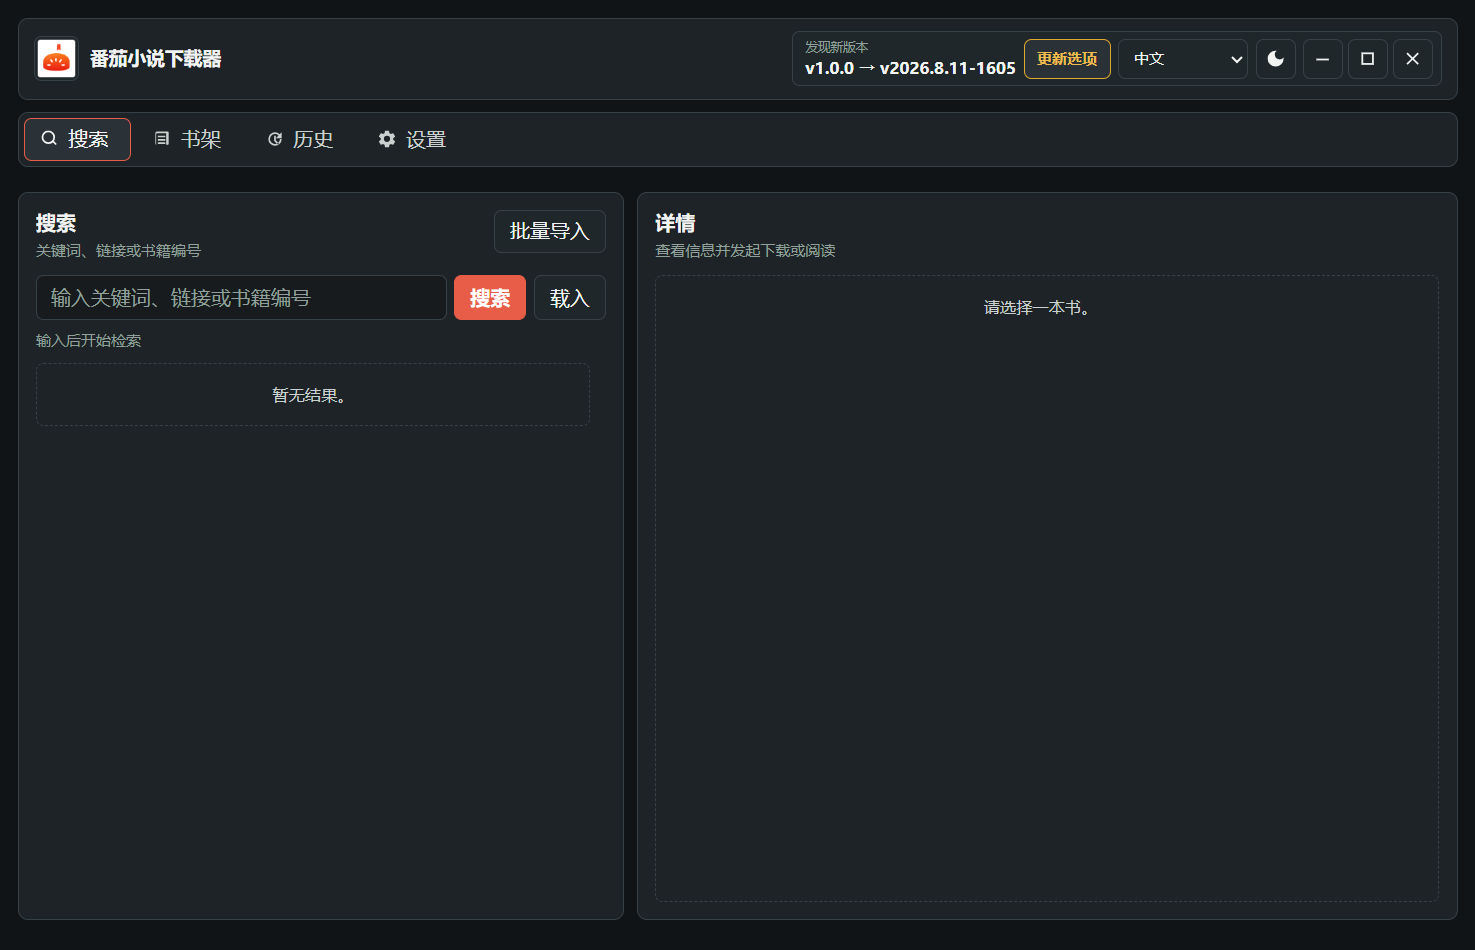Click the 请选择一本书。 placeholder text

[1037, 307]
